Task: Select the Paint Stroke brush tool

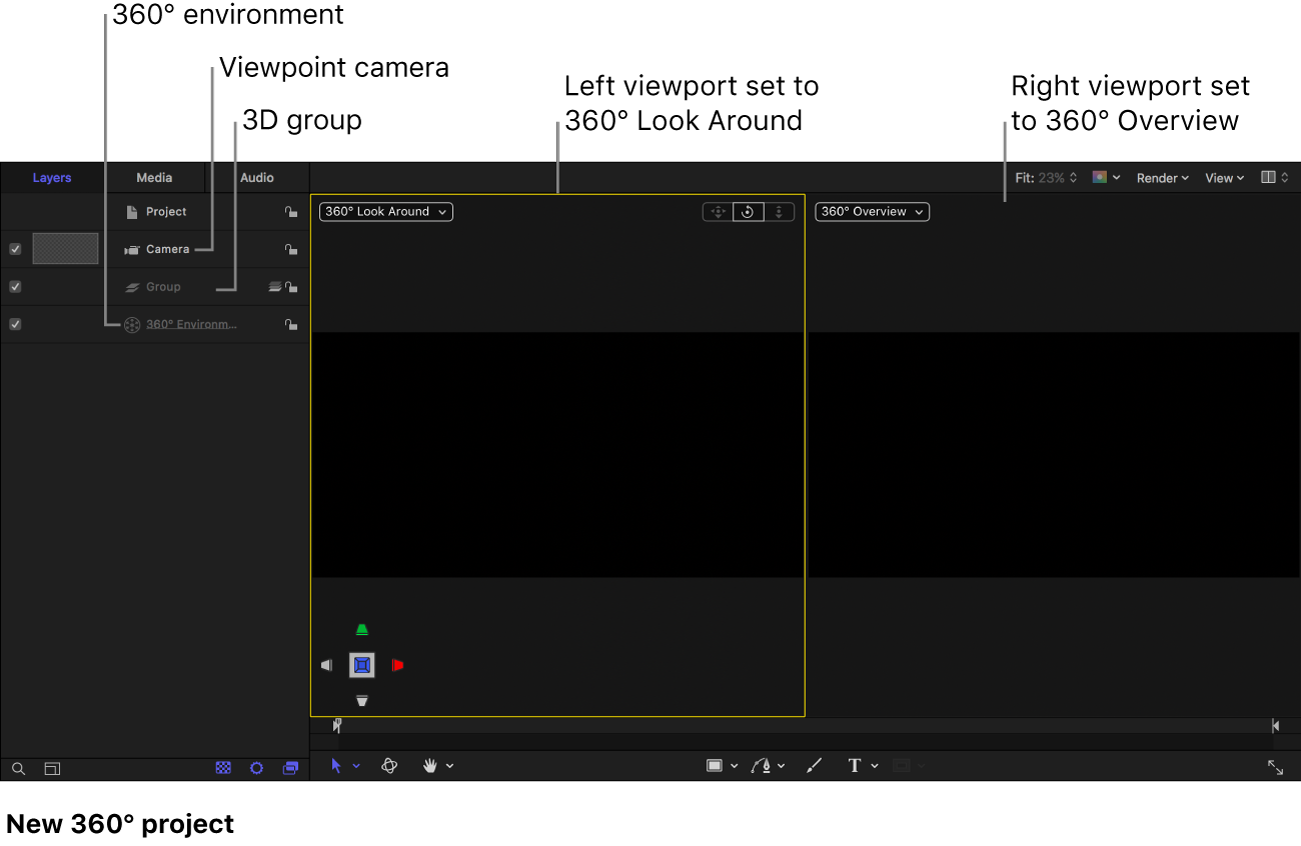Action: click(814, 766)
